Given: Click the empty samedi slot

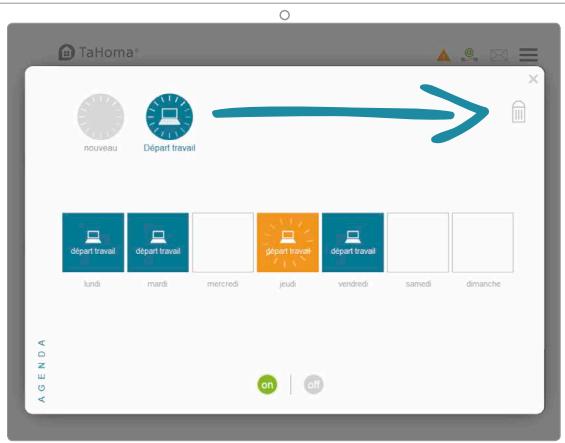Looking at the screenshot, I should tap(418, 242).
